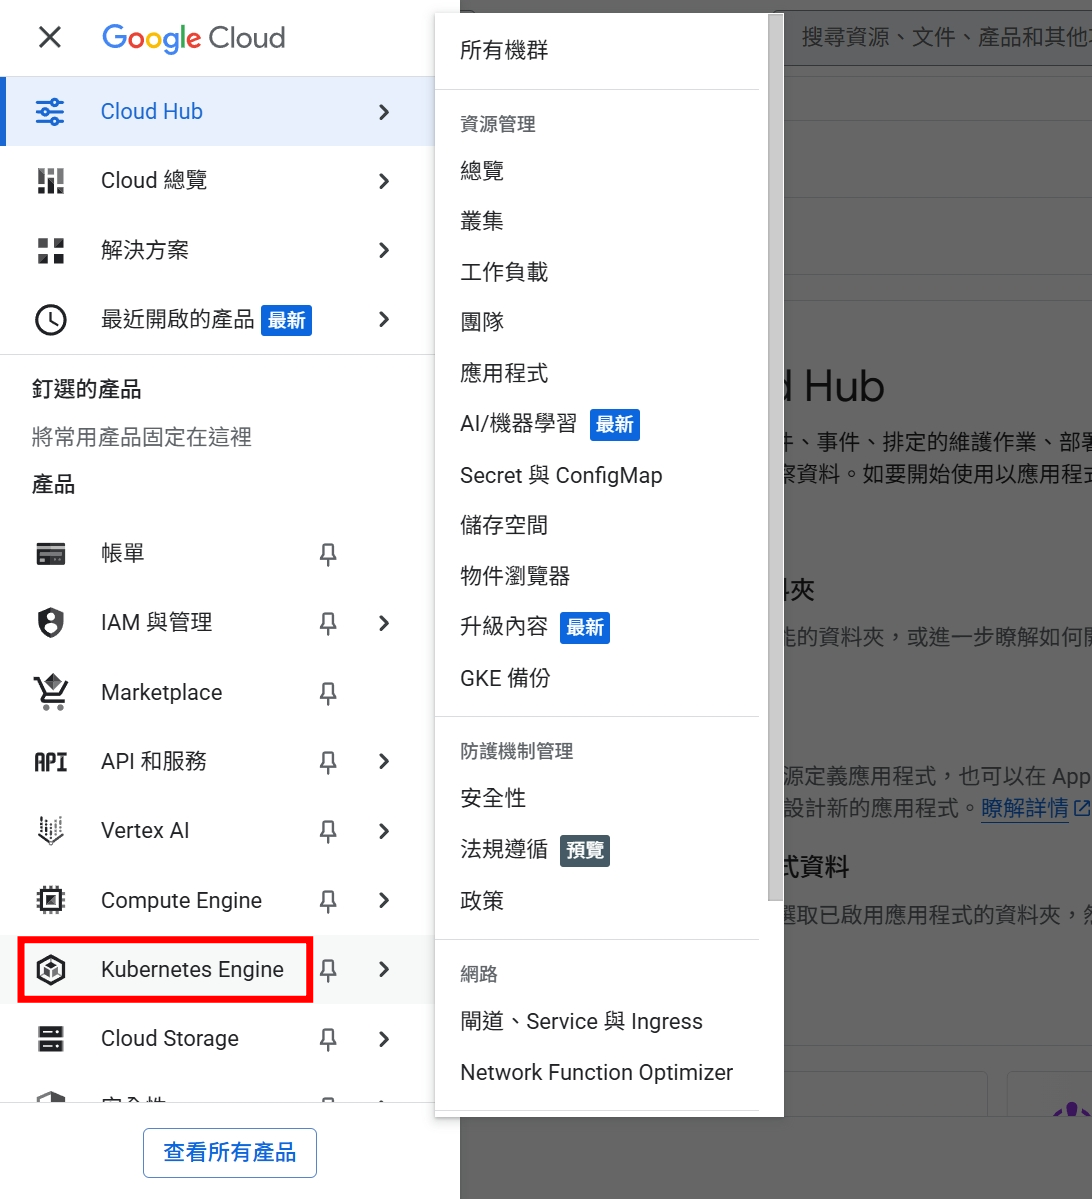The width and height of the screenshot is (1092, 1199).
Task: Pin 帳單 to the pinned products
Action: (328, 554)
